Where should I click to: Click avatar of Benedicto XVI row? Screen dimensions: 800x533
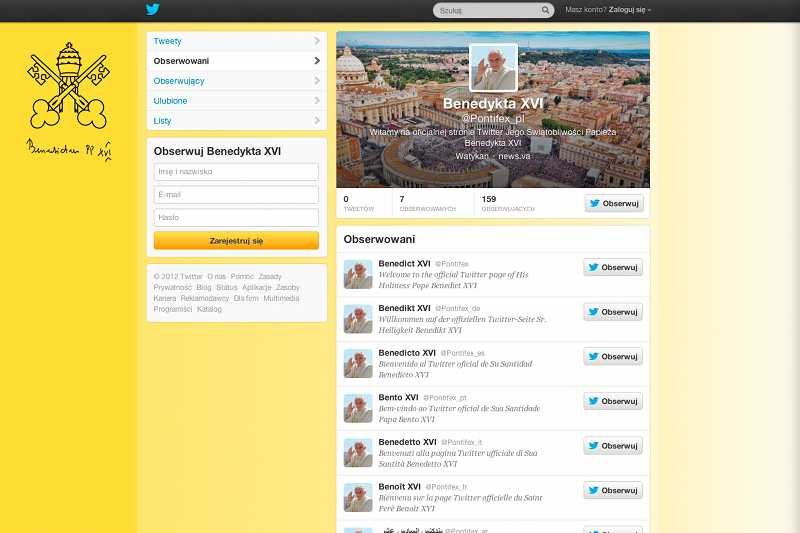pyautogui.click(x=358, y=364)
